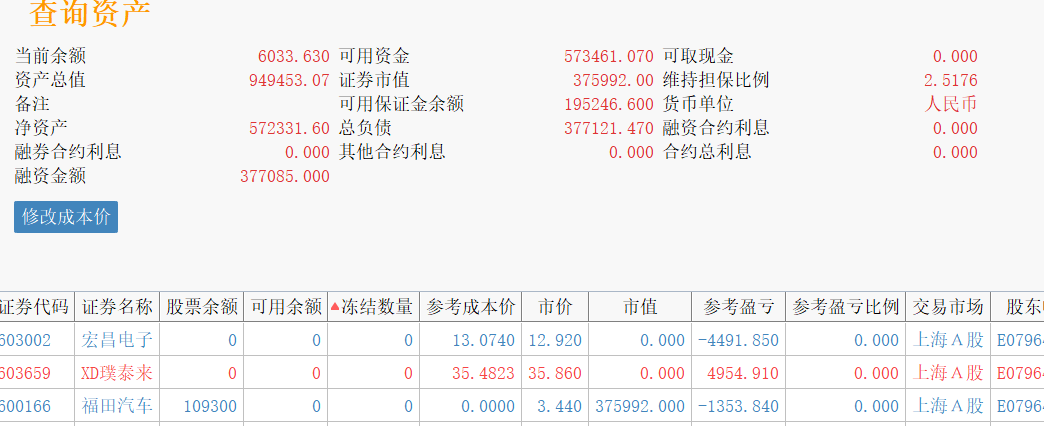Click market price 35.860

pos(555,373)
